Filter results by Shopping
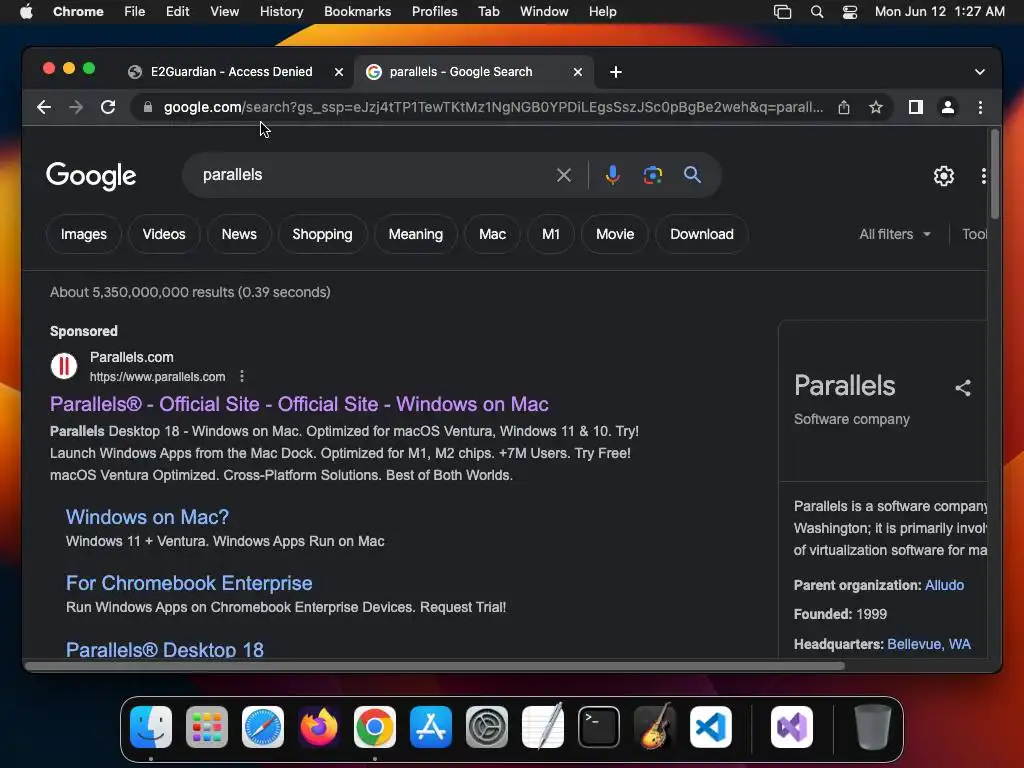Viewport: 1024px width, 768px height. pos(322,234)
